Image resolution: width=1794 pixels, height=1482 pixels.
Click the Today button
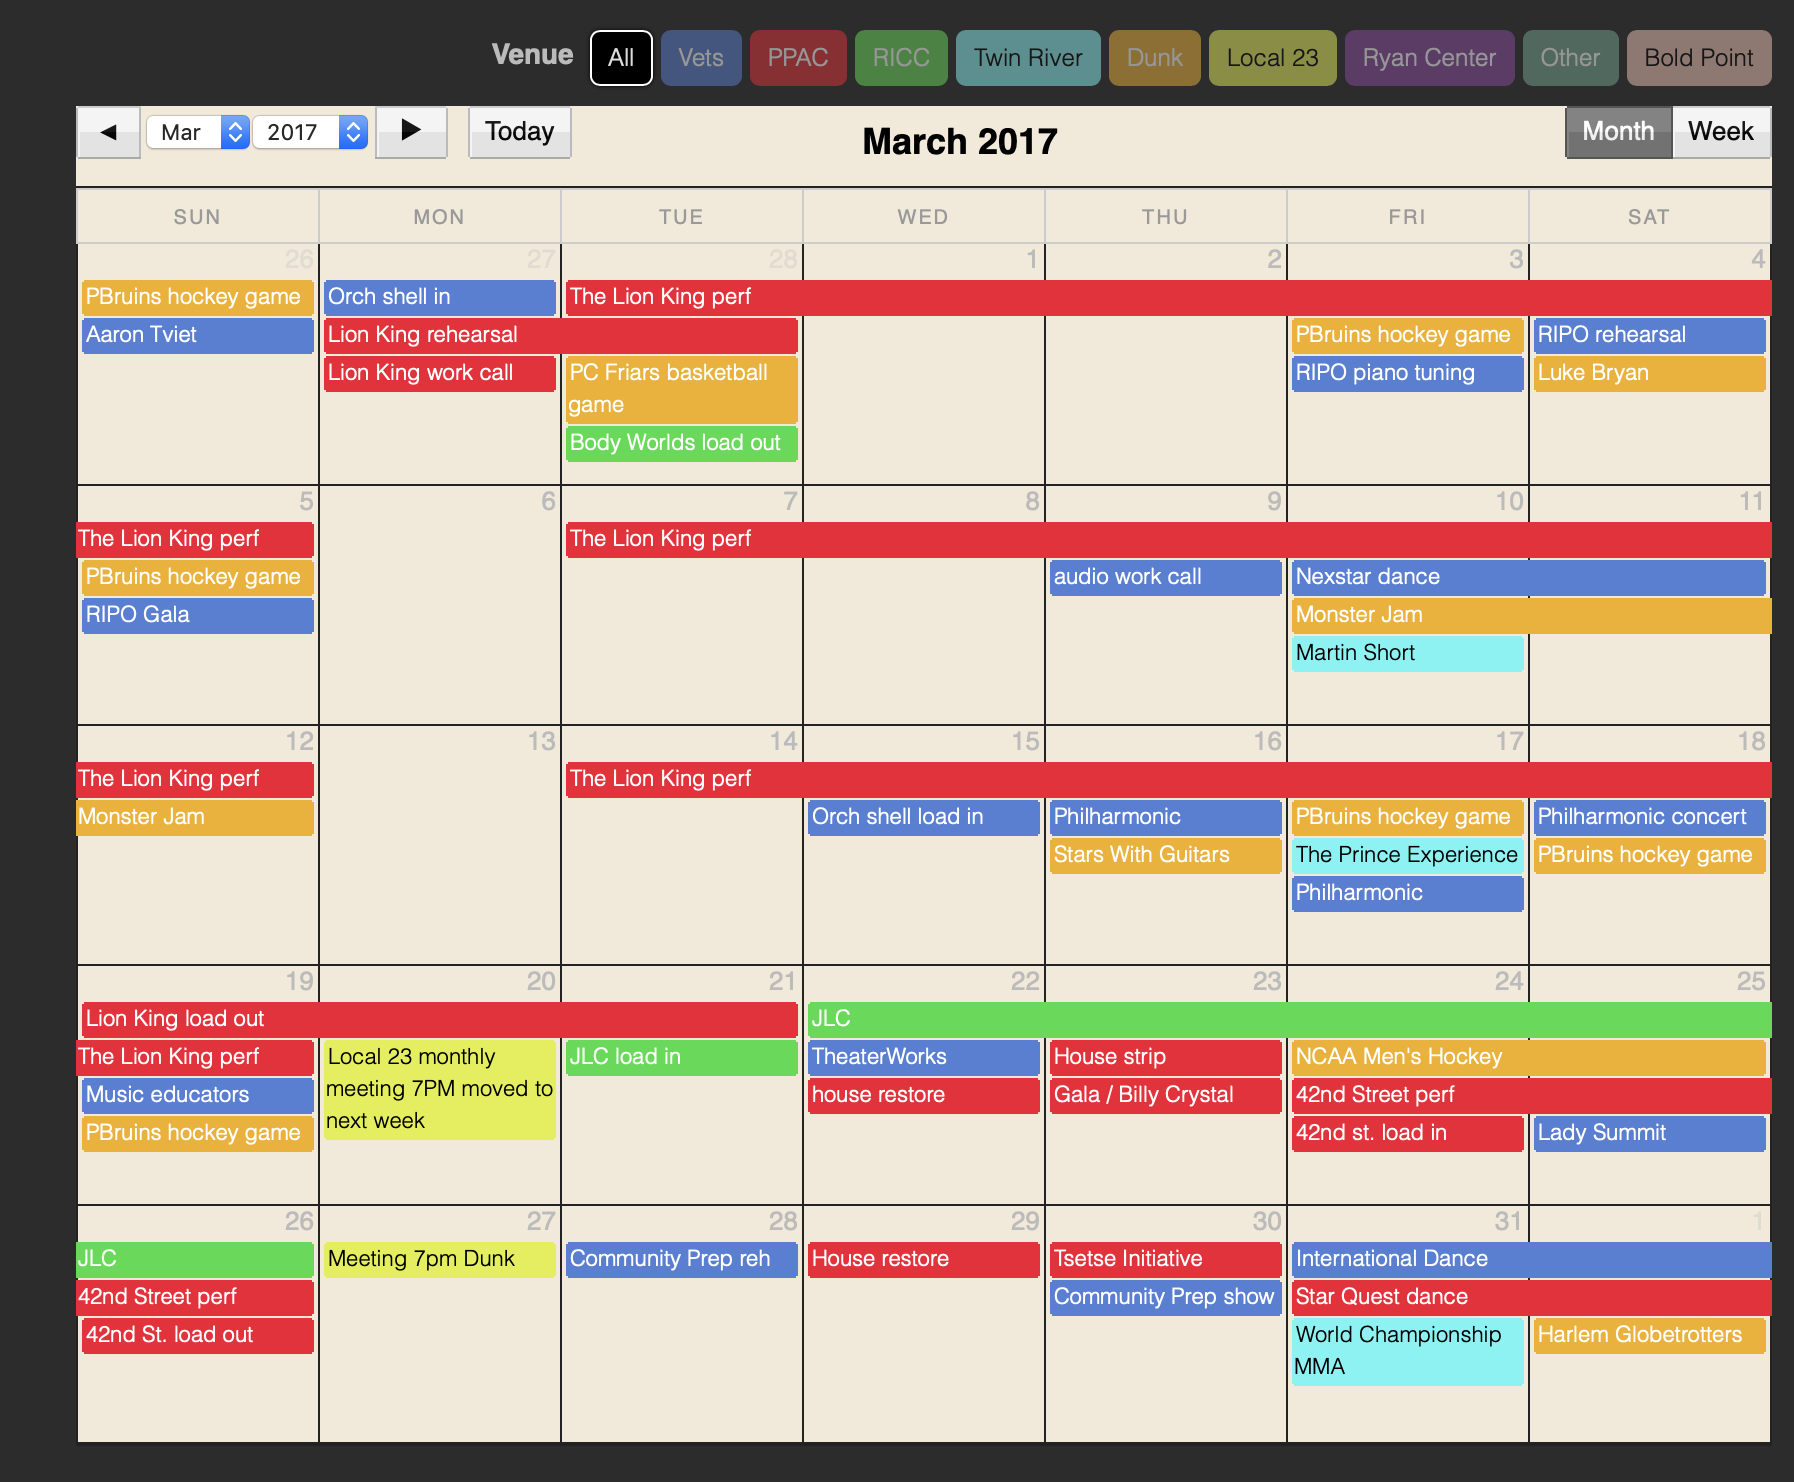[x=519, y=132]
